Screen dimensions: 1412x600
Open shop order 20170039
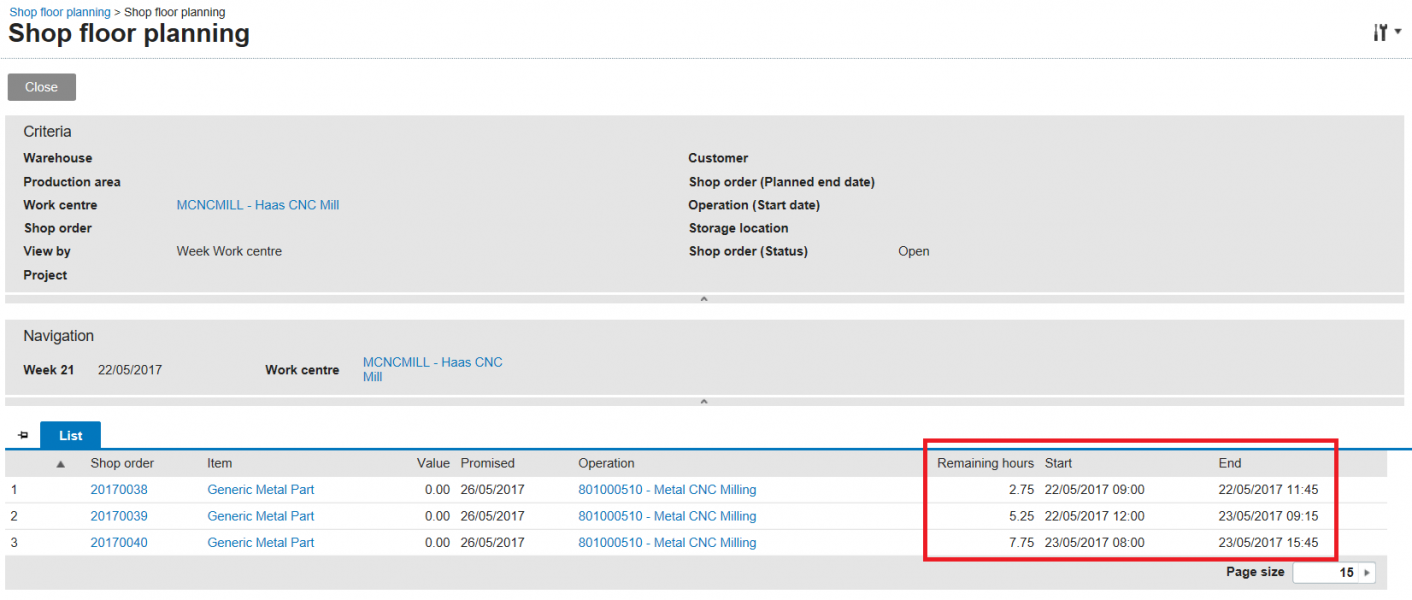tap(118, 516)
